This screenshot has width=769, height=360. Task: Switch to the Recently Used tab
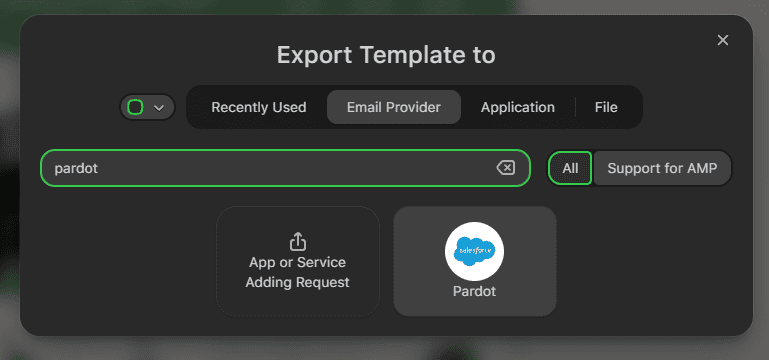pyautogui.click(x=258, y=107)
